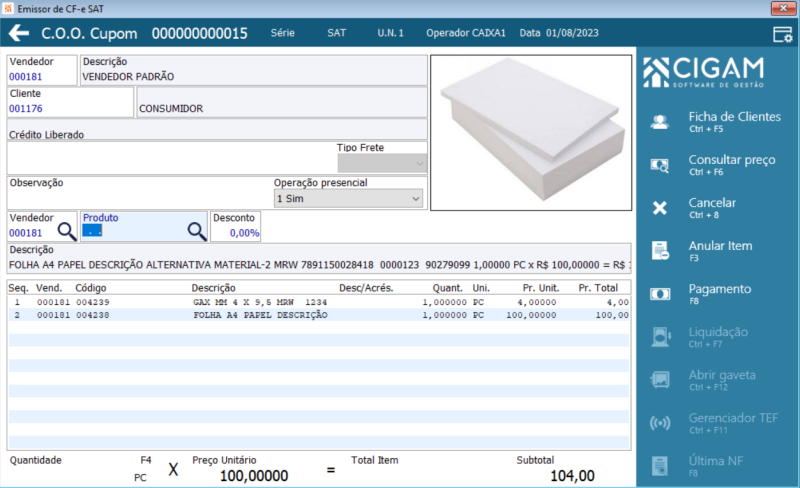This screenshot has width=800, height=488.
Task: Select row 1 GAX MM item
Action: pos(318,302)
